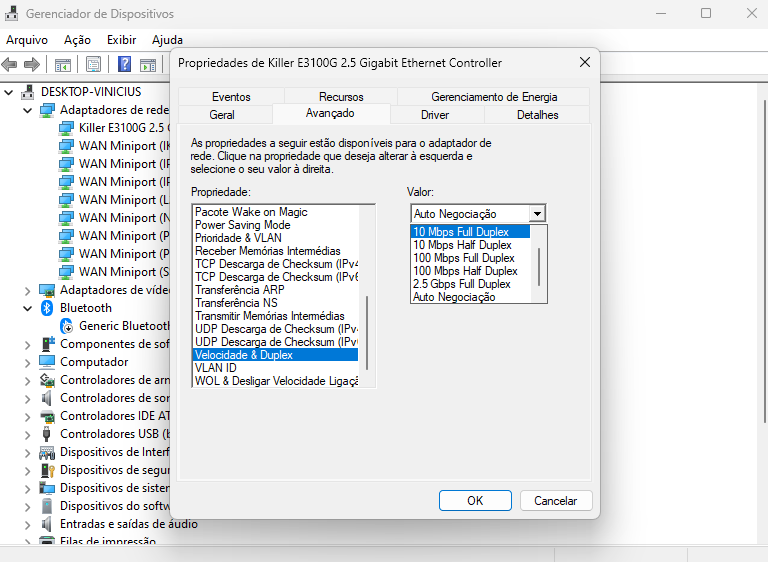This screenshot has height=562, width=768.
Task: Select 100 Mbps Full Duplex value
Action: pyautogui.click(x=471, y=258)
